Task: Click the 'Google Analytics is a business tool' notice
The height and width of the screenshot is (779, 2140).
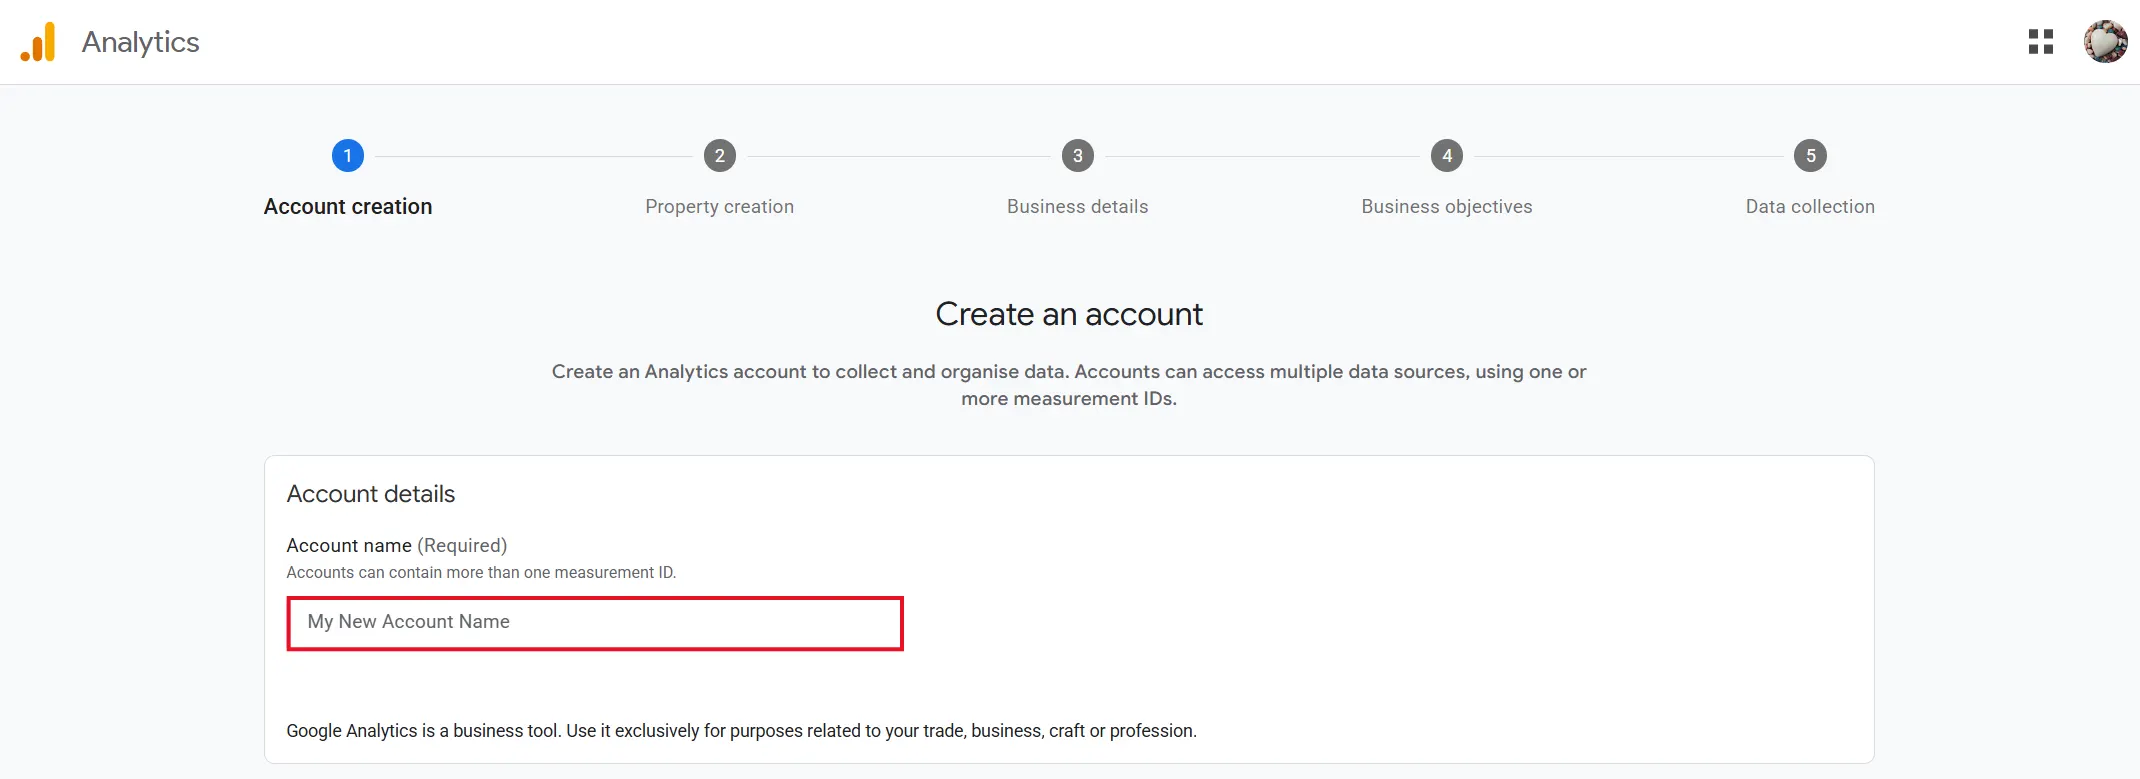Action: (741, 731)
